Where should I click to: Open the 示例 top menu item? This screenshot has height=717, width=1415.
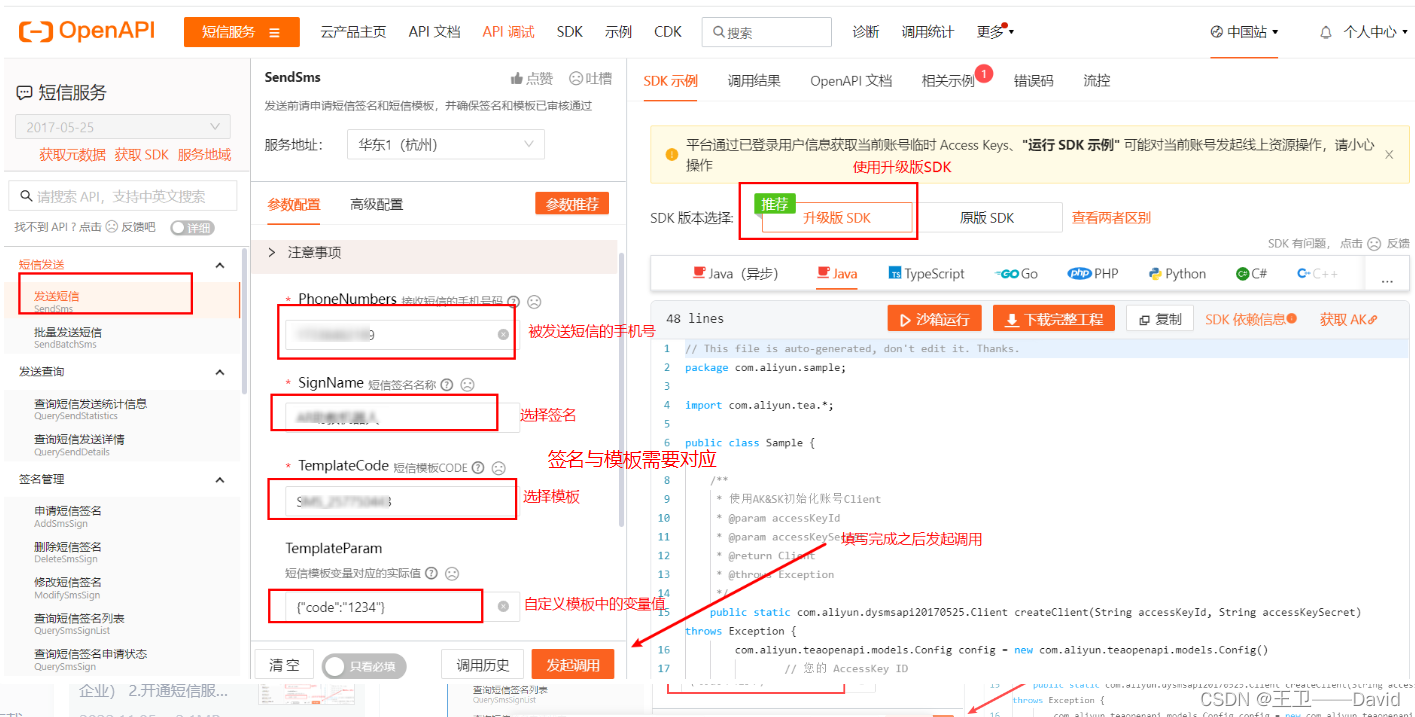coord(618,32)
